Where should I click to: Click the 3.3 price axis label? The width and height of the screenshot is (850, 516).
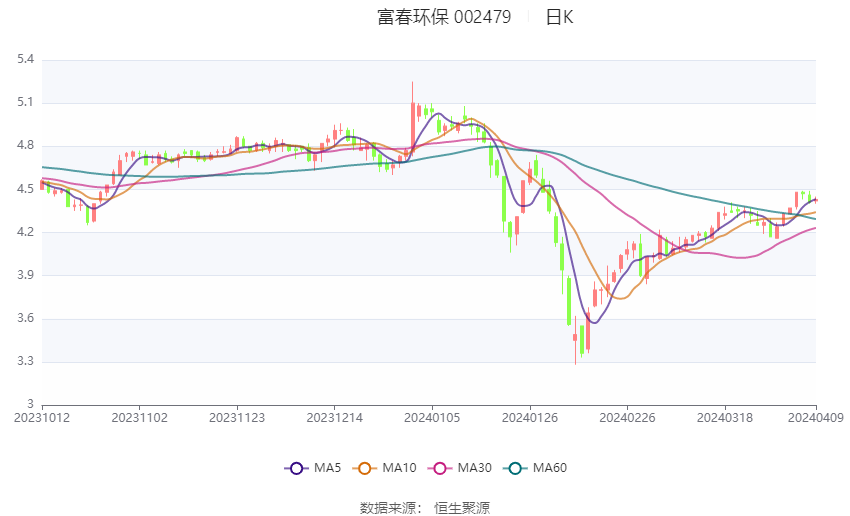point(25,361)
